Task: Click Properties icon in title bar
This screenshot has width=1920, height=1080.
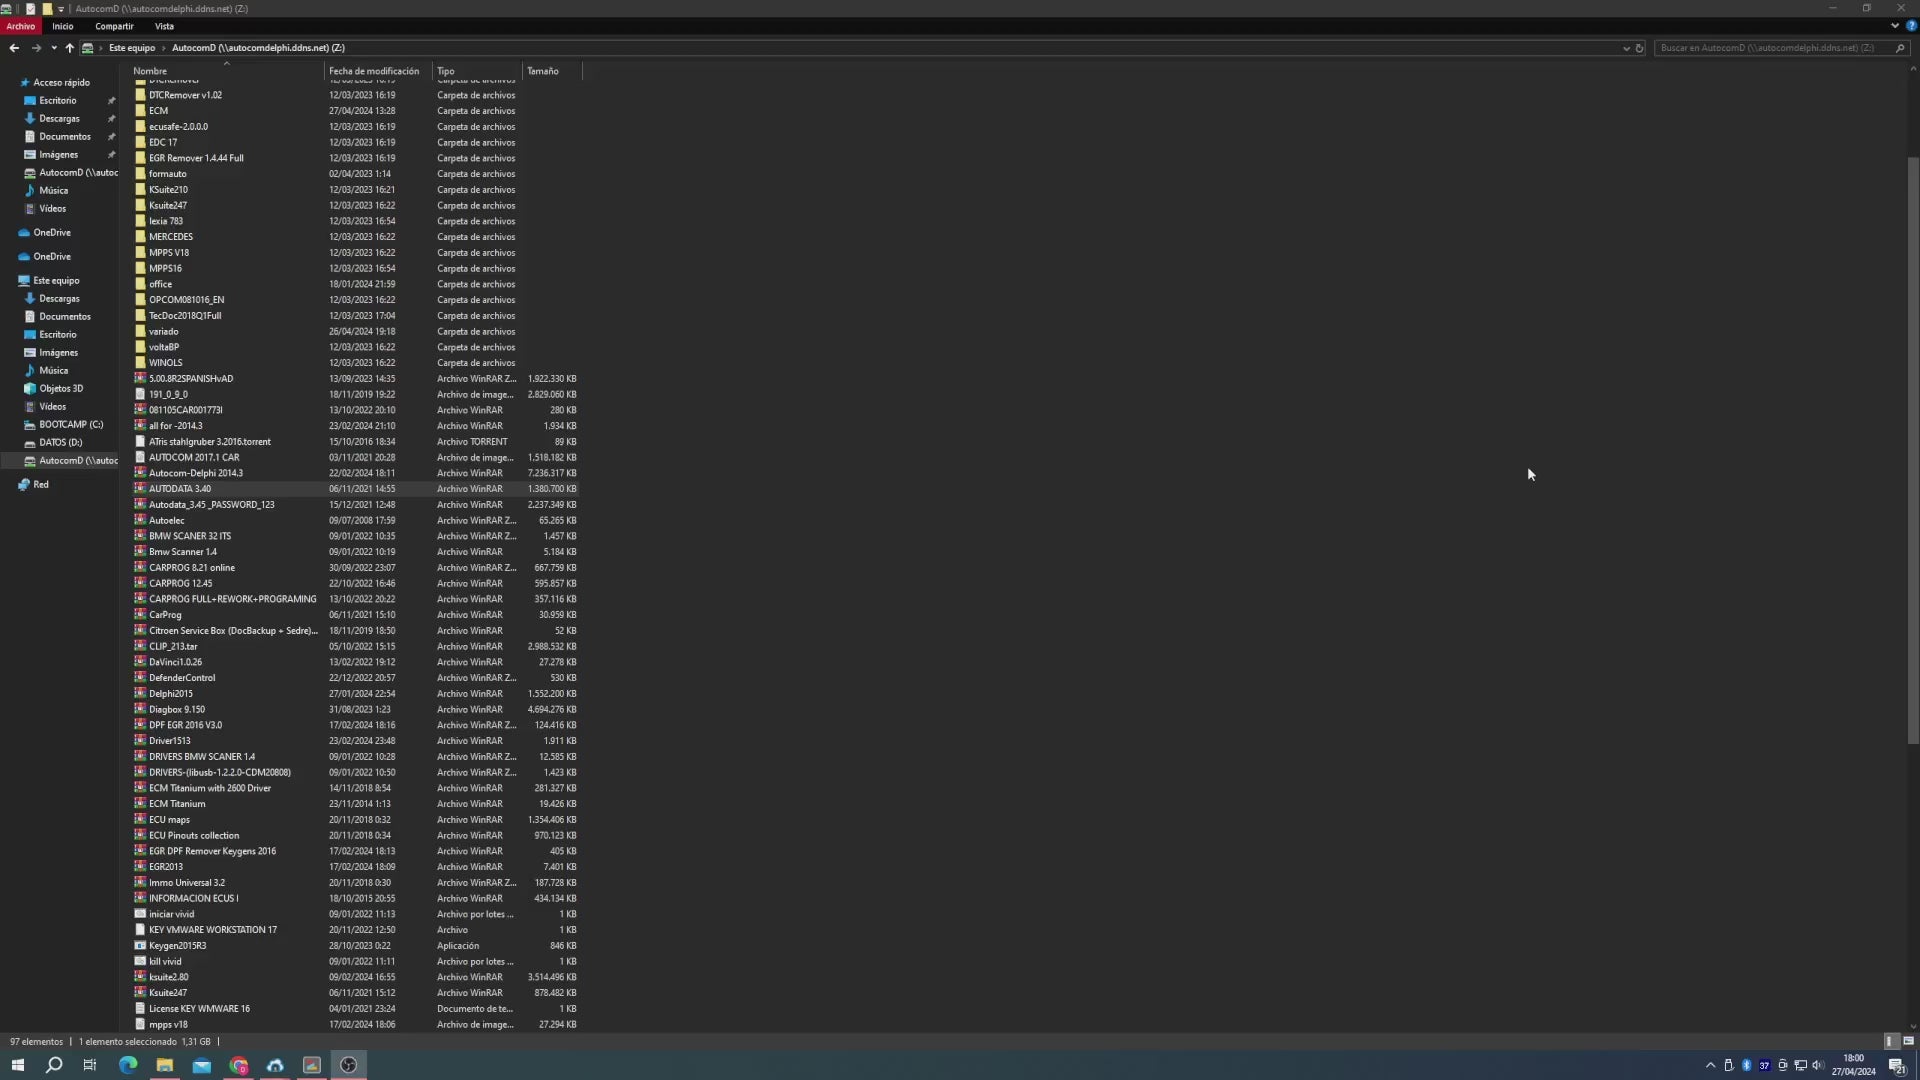Action: click(30, 9)
